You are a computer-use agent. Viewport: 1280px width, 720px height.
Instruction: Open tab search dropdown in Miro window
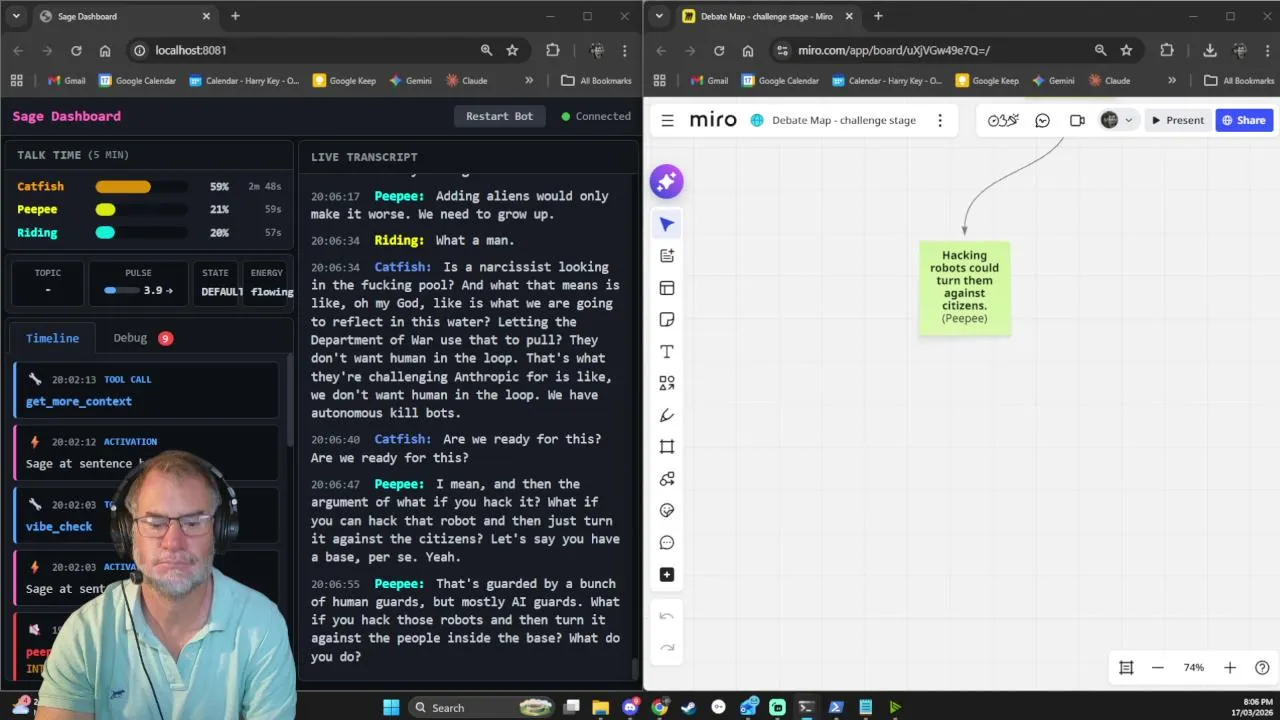pos(659,16)
